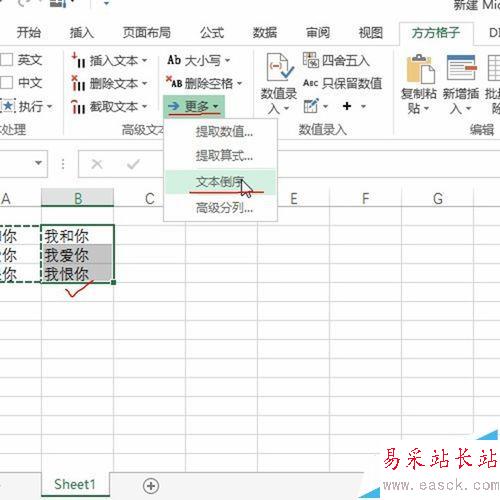500x500 pixels.
Task: Expand the 截取文本 dropdown arrow
Action: 144,107
